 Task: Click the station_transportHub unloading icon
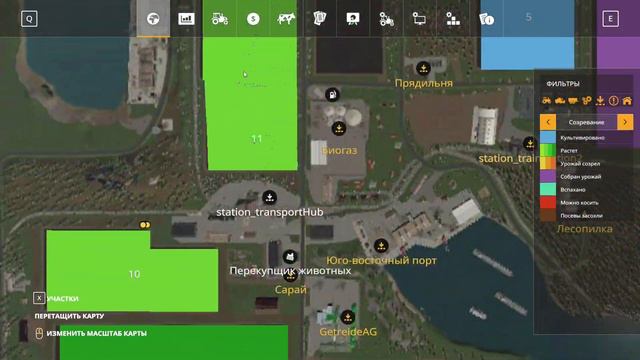point(269,198)
